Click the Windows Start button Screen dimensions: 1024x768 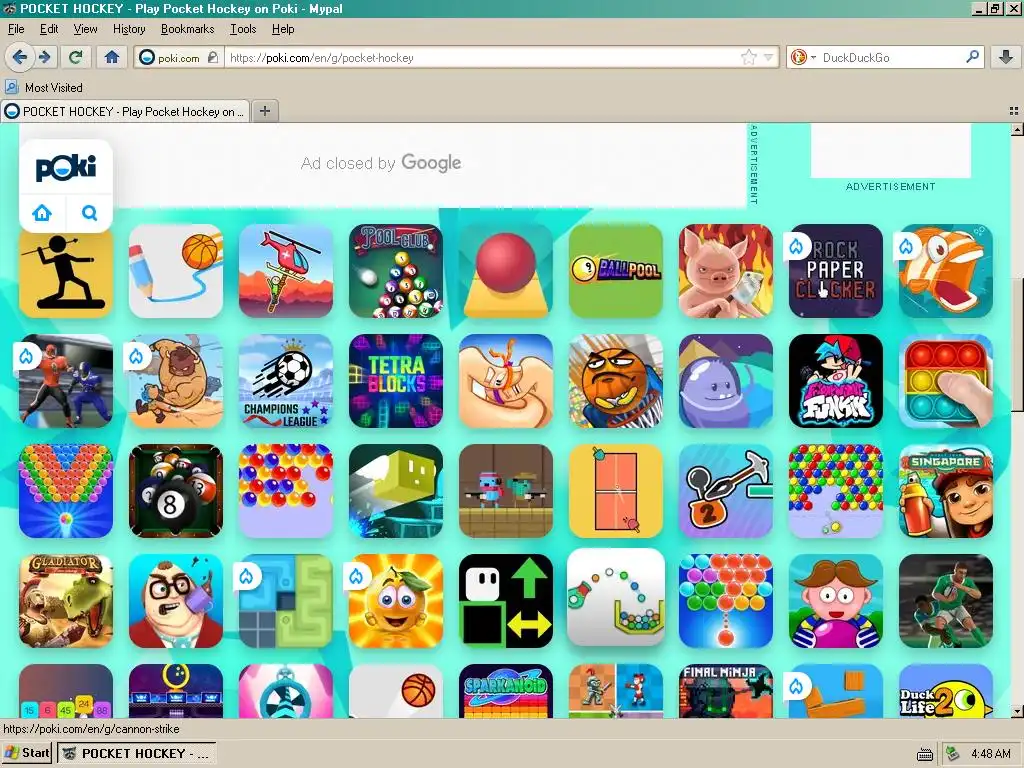[x=27, y=753]
